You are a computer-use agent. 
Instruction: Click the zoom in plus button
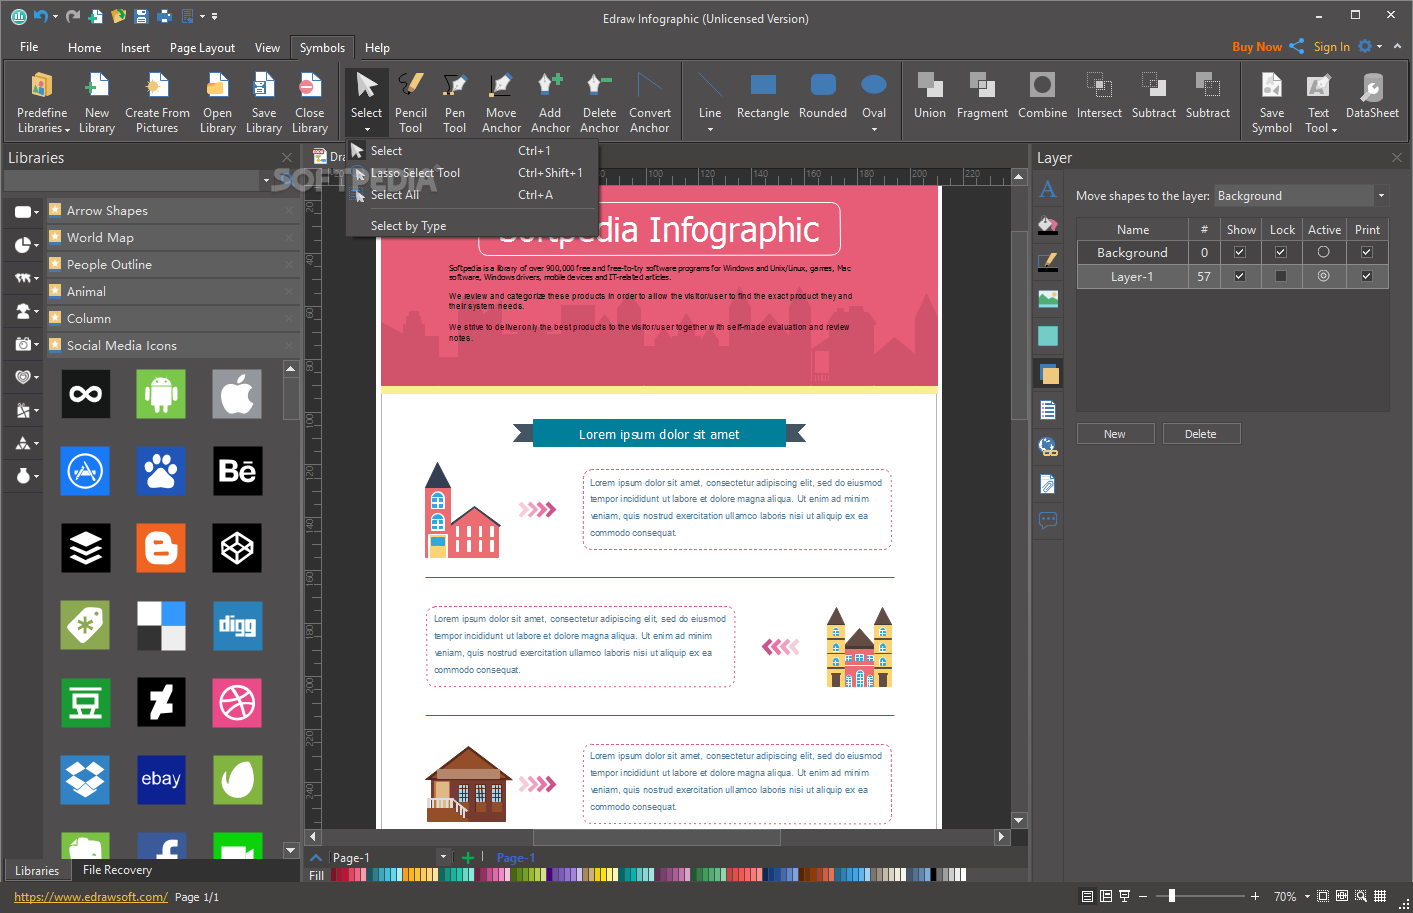[x=1256, y=896]
